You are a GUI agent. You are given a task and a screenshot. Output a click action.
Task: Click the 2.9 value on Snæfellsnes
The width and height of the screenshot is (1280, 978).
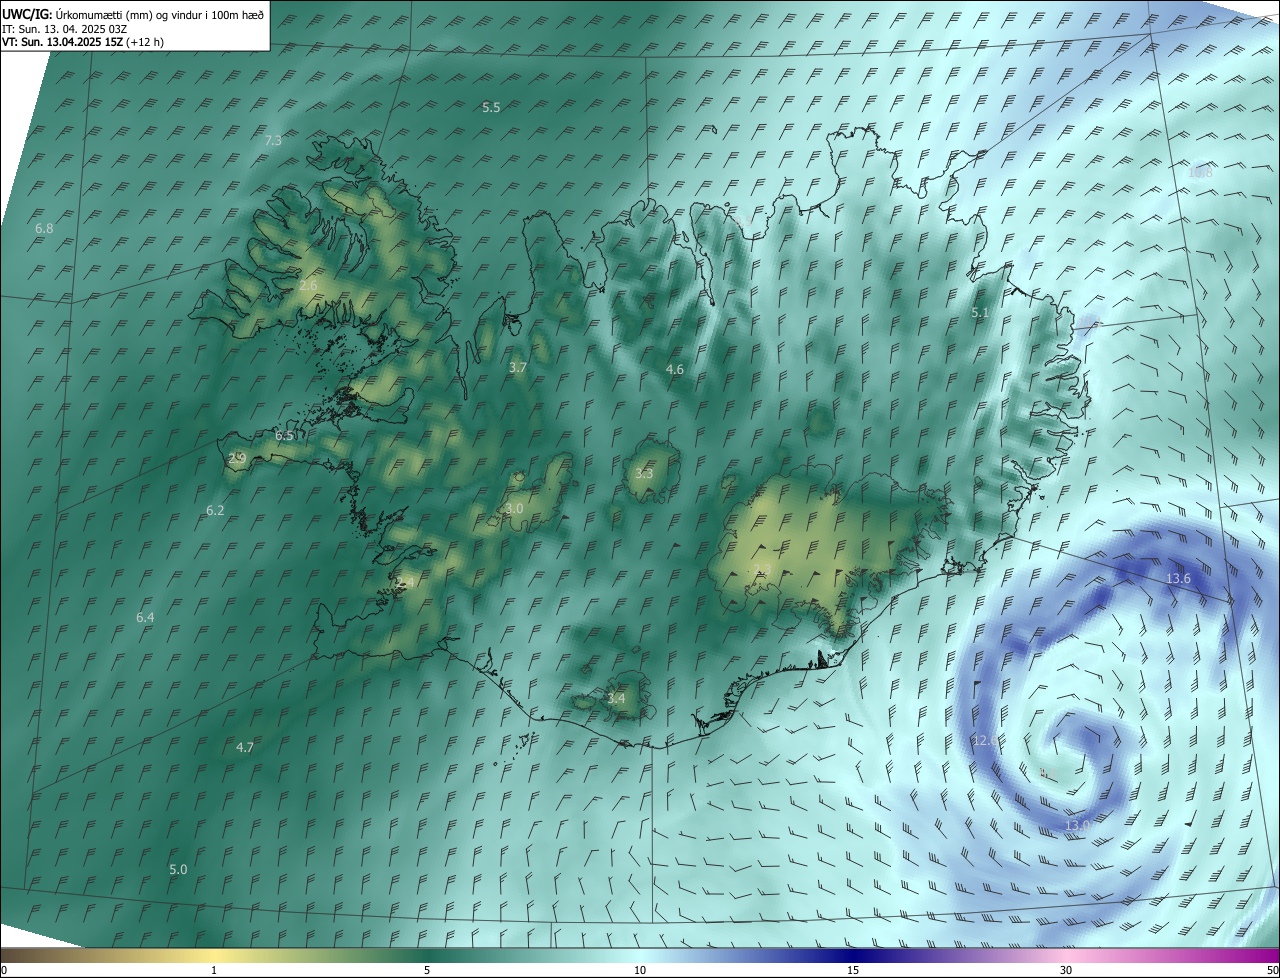(x=237, y=459)
